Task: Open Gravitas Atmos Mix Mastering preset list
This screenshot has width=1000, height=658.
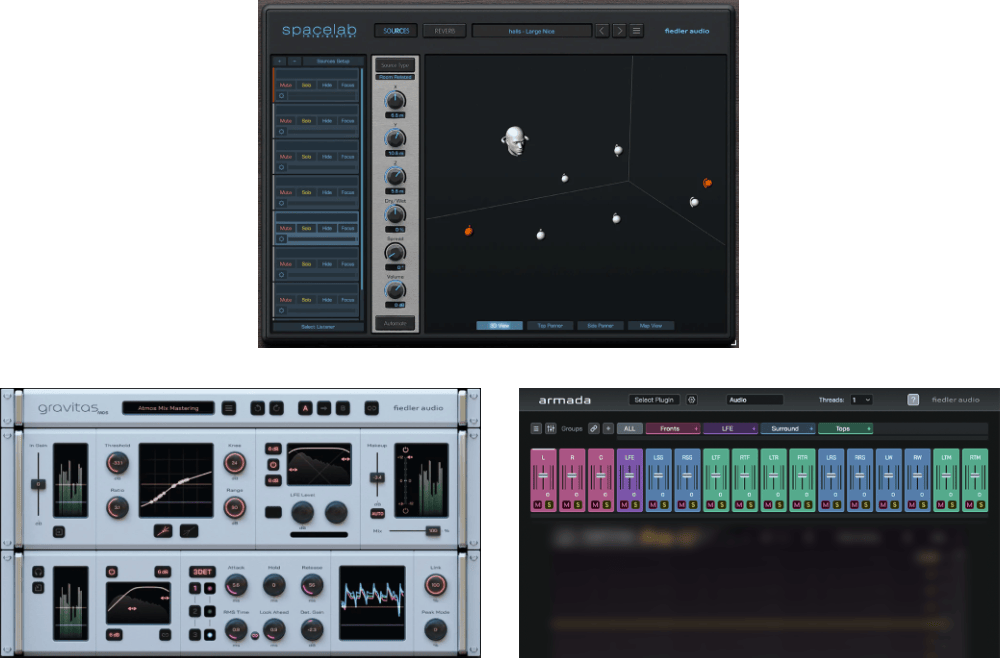Action: coord(168,408)
